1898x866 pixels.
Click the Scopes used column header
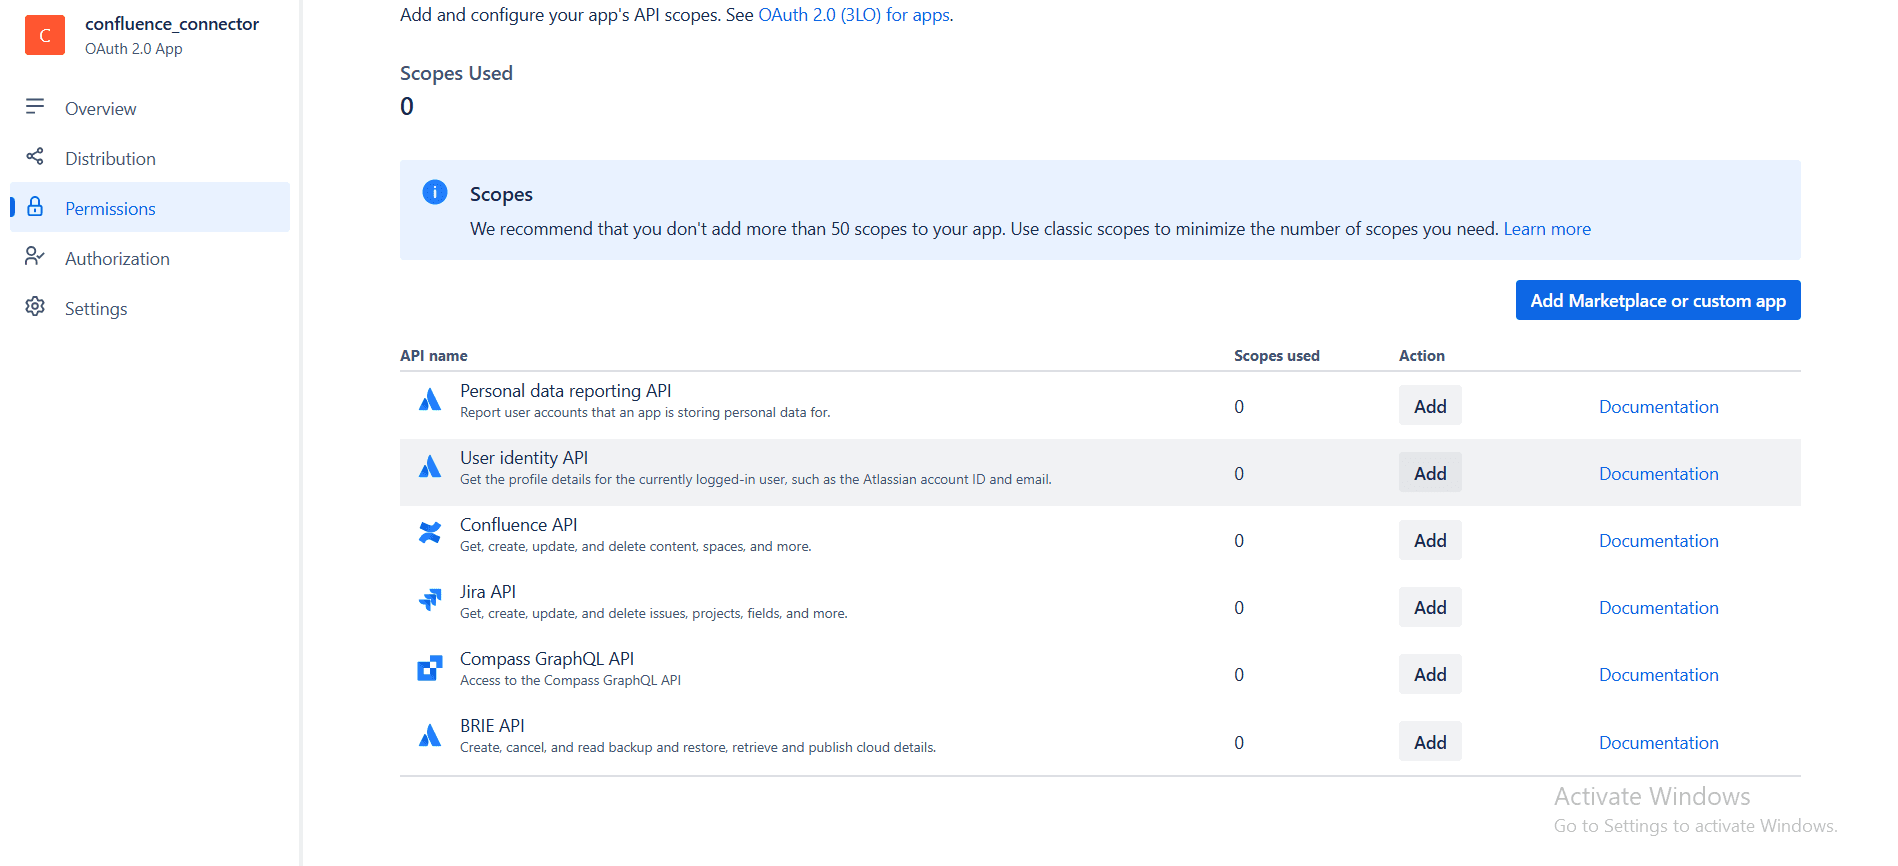pos(1277,356)
